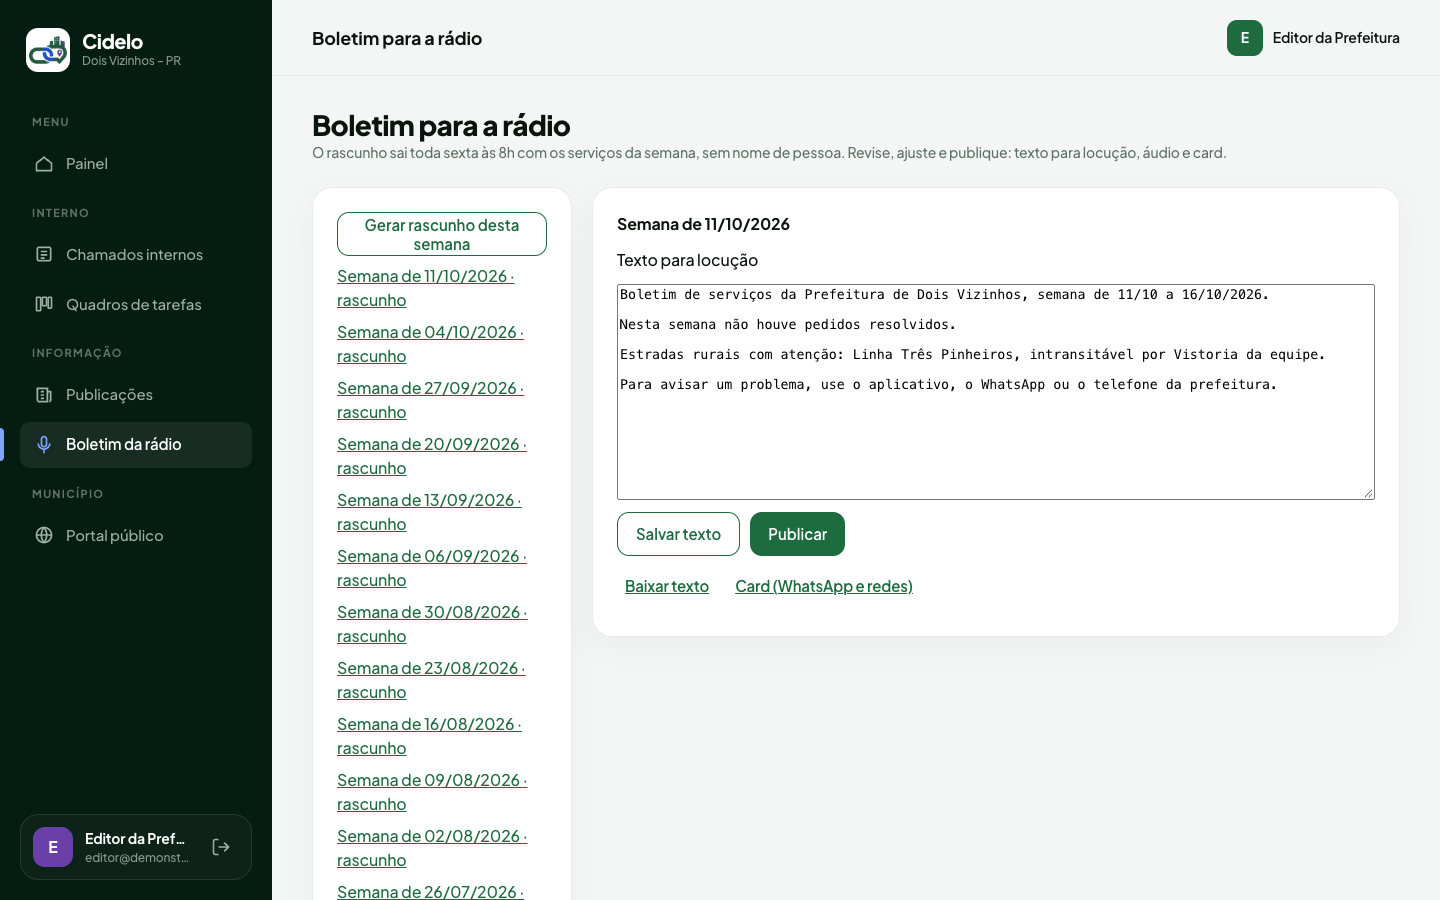Image resolution: width=1440 pixels, height=900 pixels.
Task: Save with the Salvar texto button
Action: point(678,534)
